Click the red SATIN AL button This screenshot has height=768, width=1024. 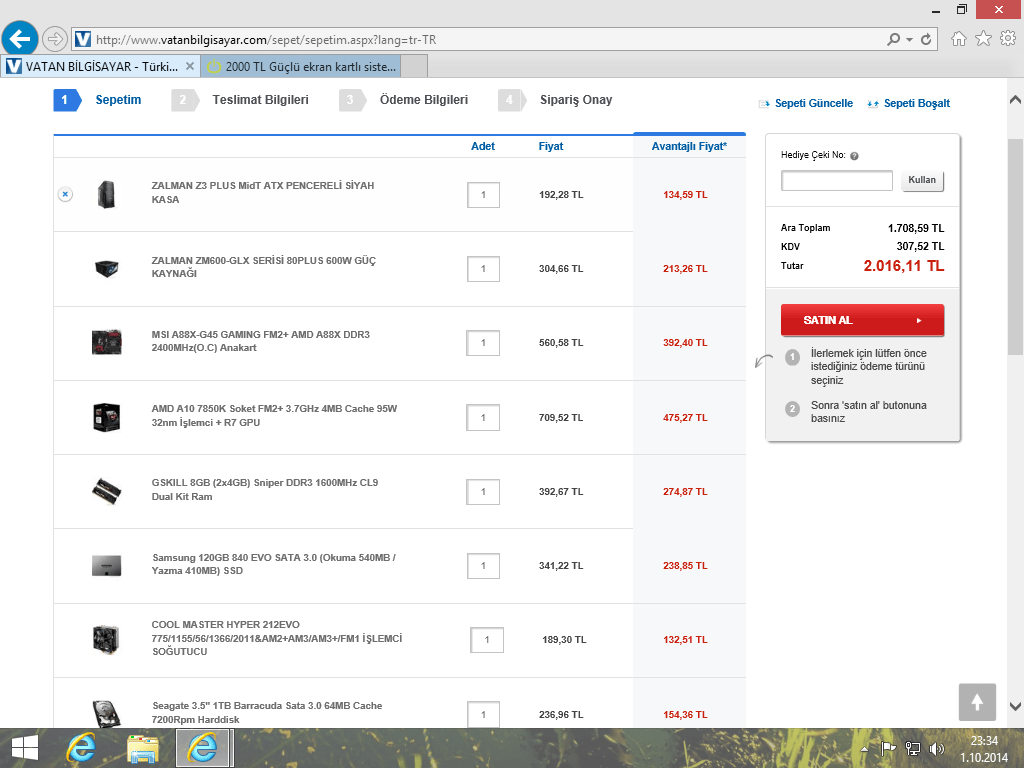(862, 320)
